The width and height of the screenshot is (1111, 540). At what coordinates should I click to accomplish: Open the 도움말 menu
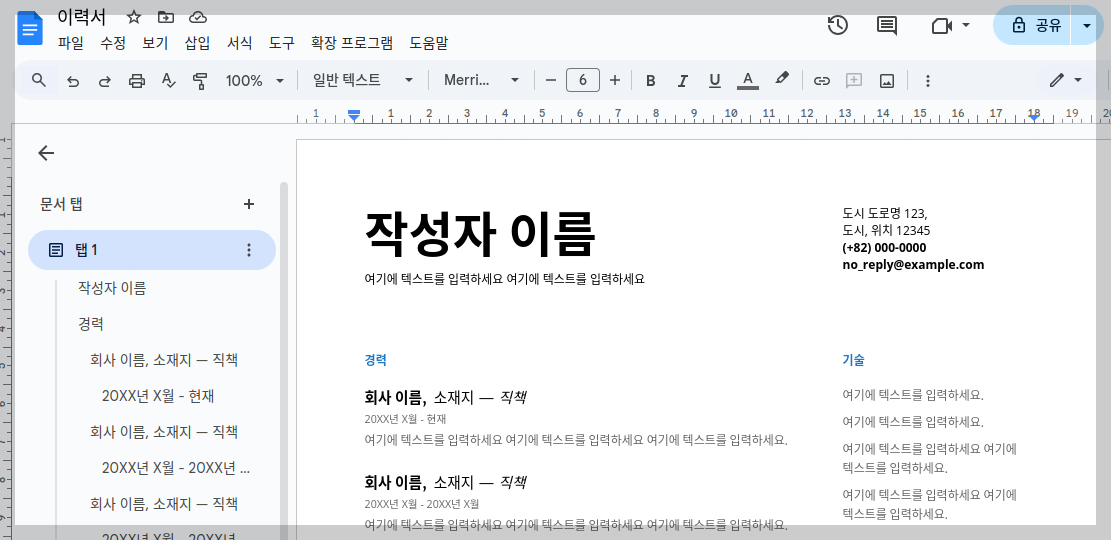(429, 43)
